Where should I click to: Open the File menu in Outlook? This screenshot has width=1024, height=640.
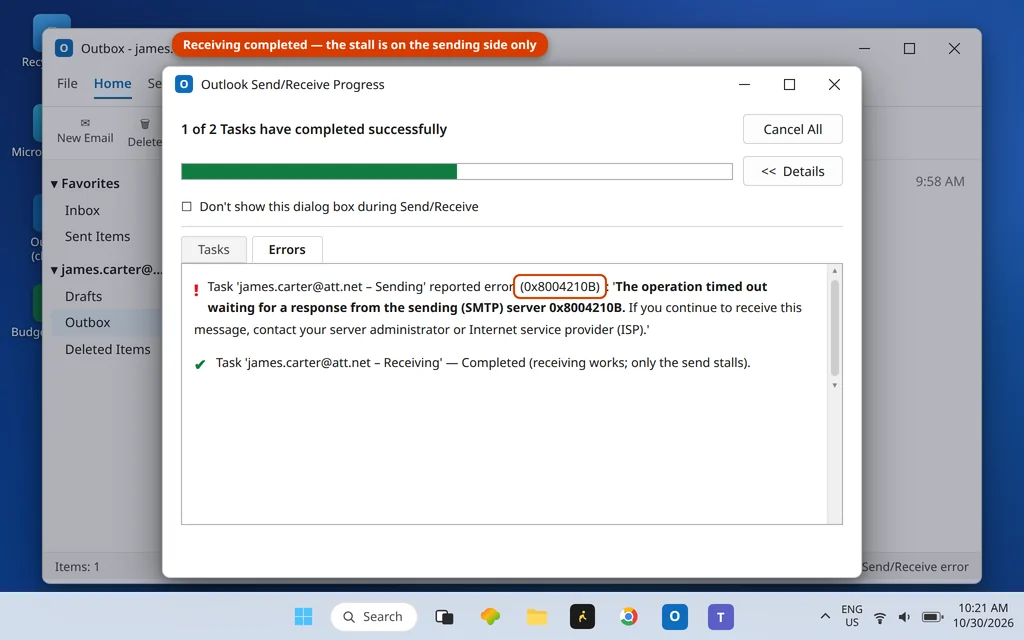click(x=67, y=84)
